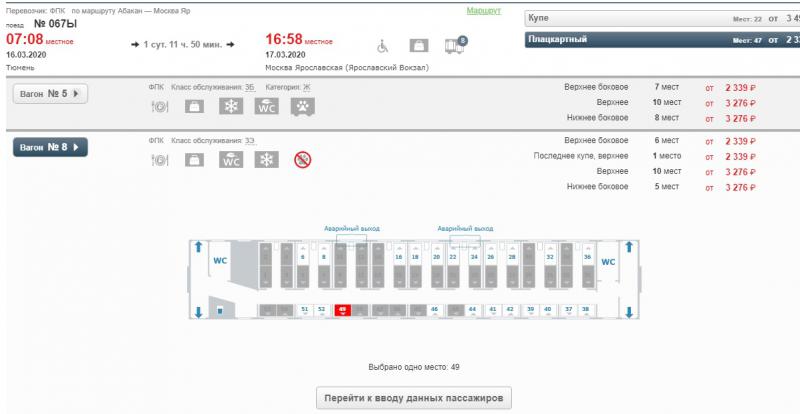Click the wheelchair accessibility icon
Image resolution: width=800 pixels, height=414 pixels.
point(382,46)
